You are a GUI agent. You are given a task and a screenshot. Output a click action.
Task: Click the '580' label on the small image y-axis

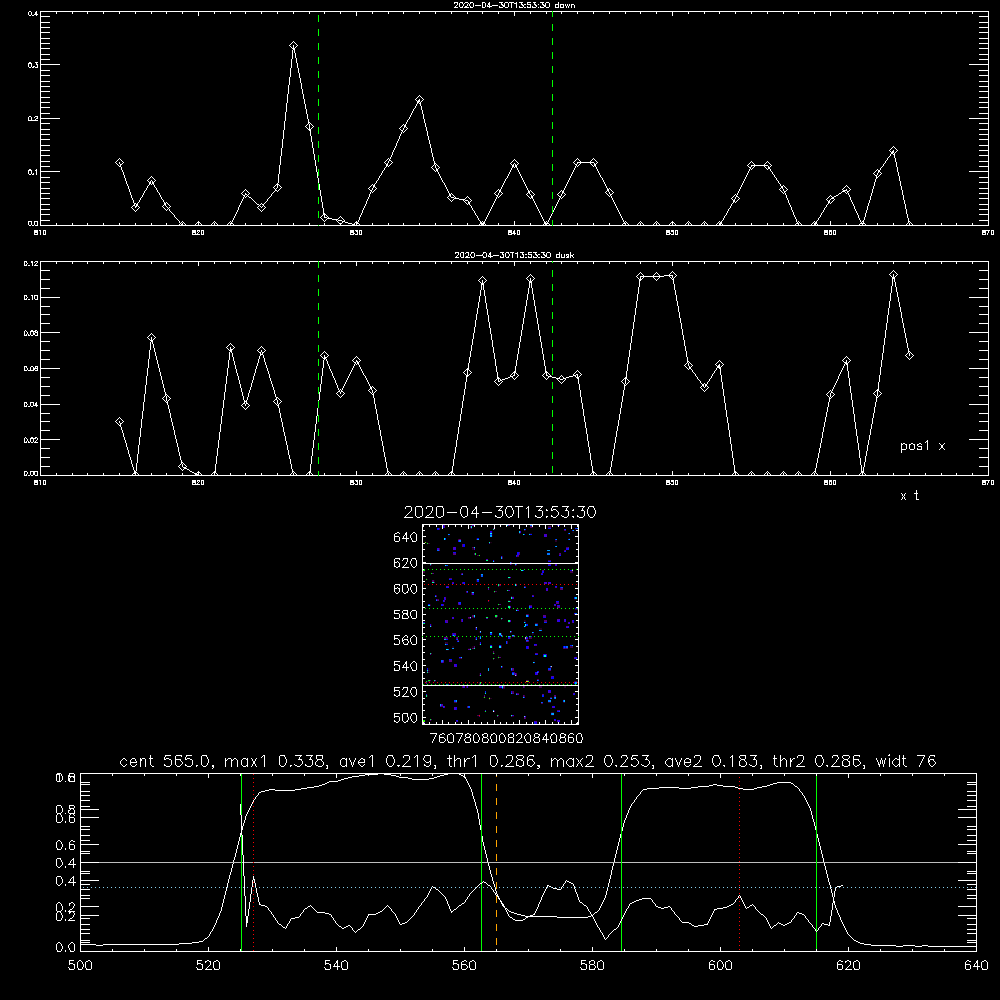point(405,615)
